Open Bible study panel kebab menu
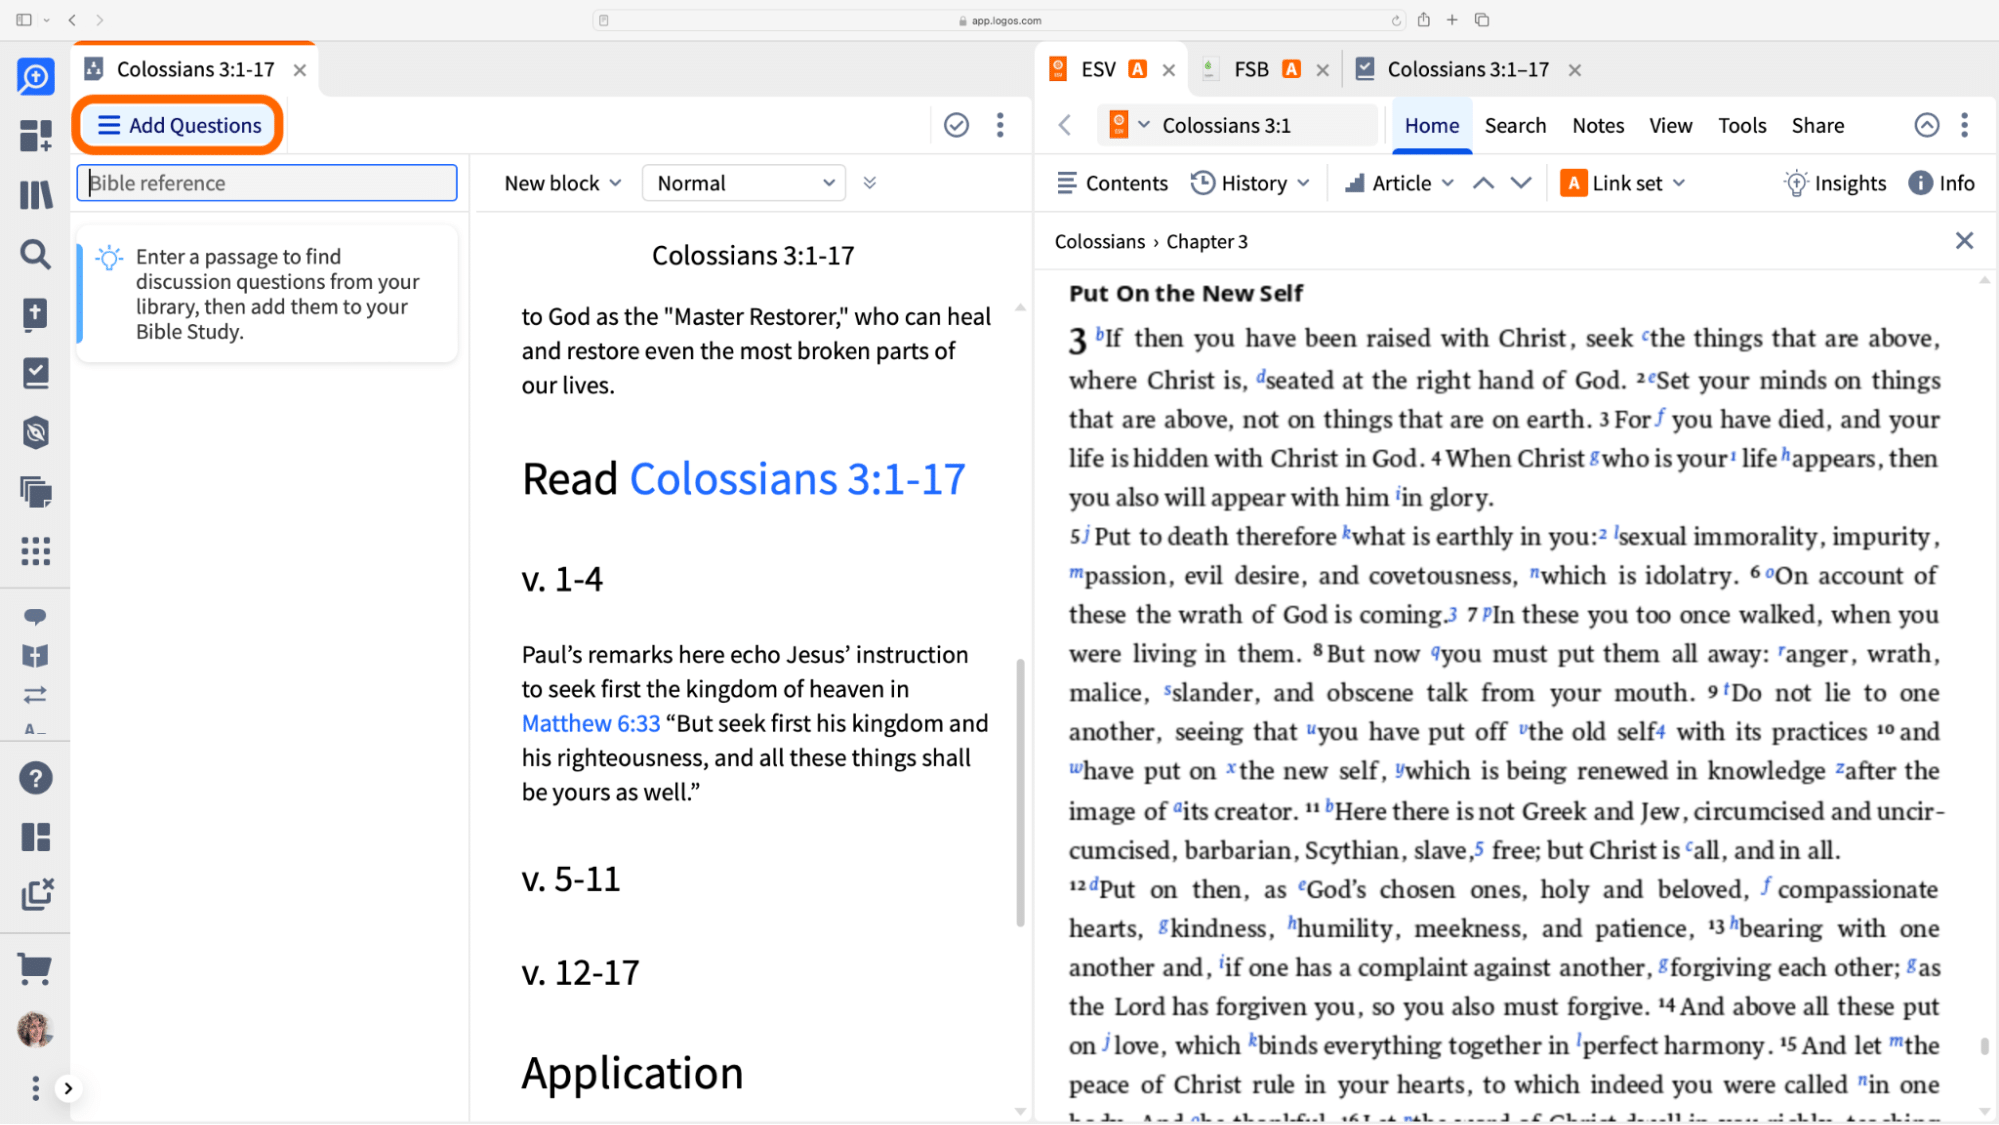Screen dimensions: 1999x1125 (x=1000, y=125)
